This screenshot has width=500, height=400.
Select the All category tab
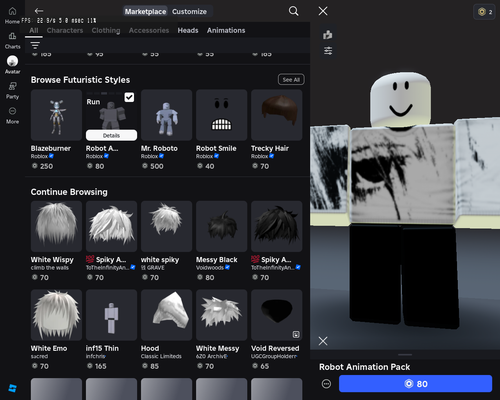tap(34, 30)
